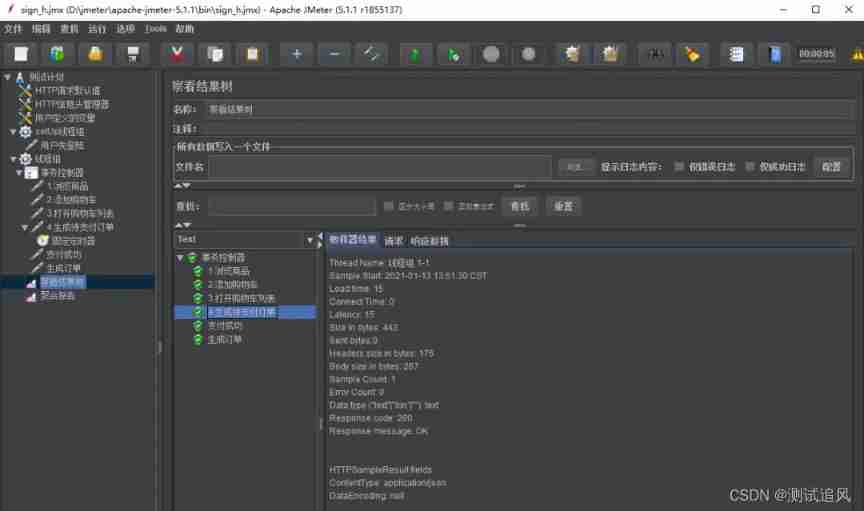Click the 查找 search button

tap(518, 206)
